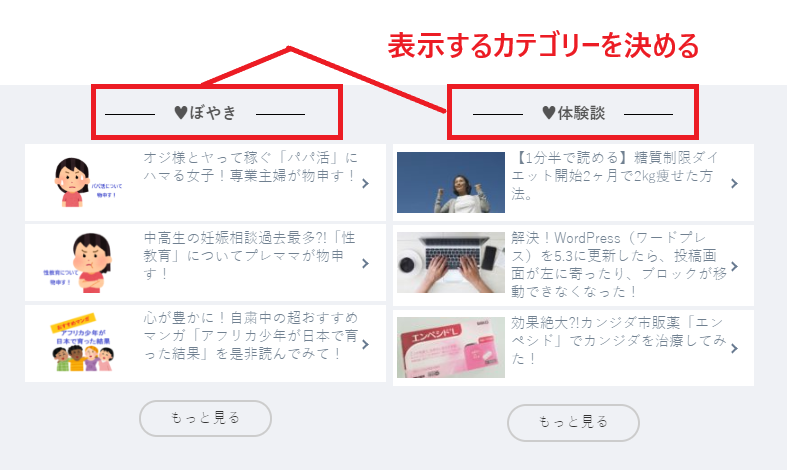The width and height of the screenshot is (787, 470).
Task: Click the chevron arrow on the 性教育 article
Action: tap(365, 264)
